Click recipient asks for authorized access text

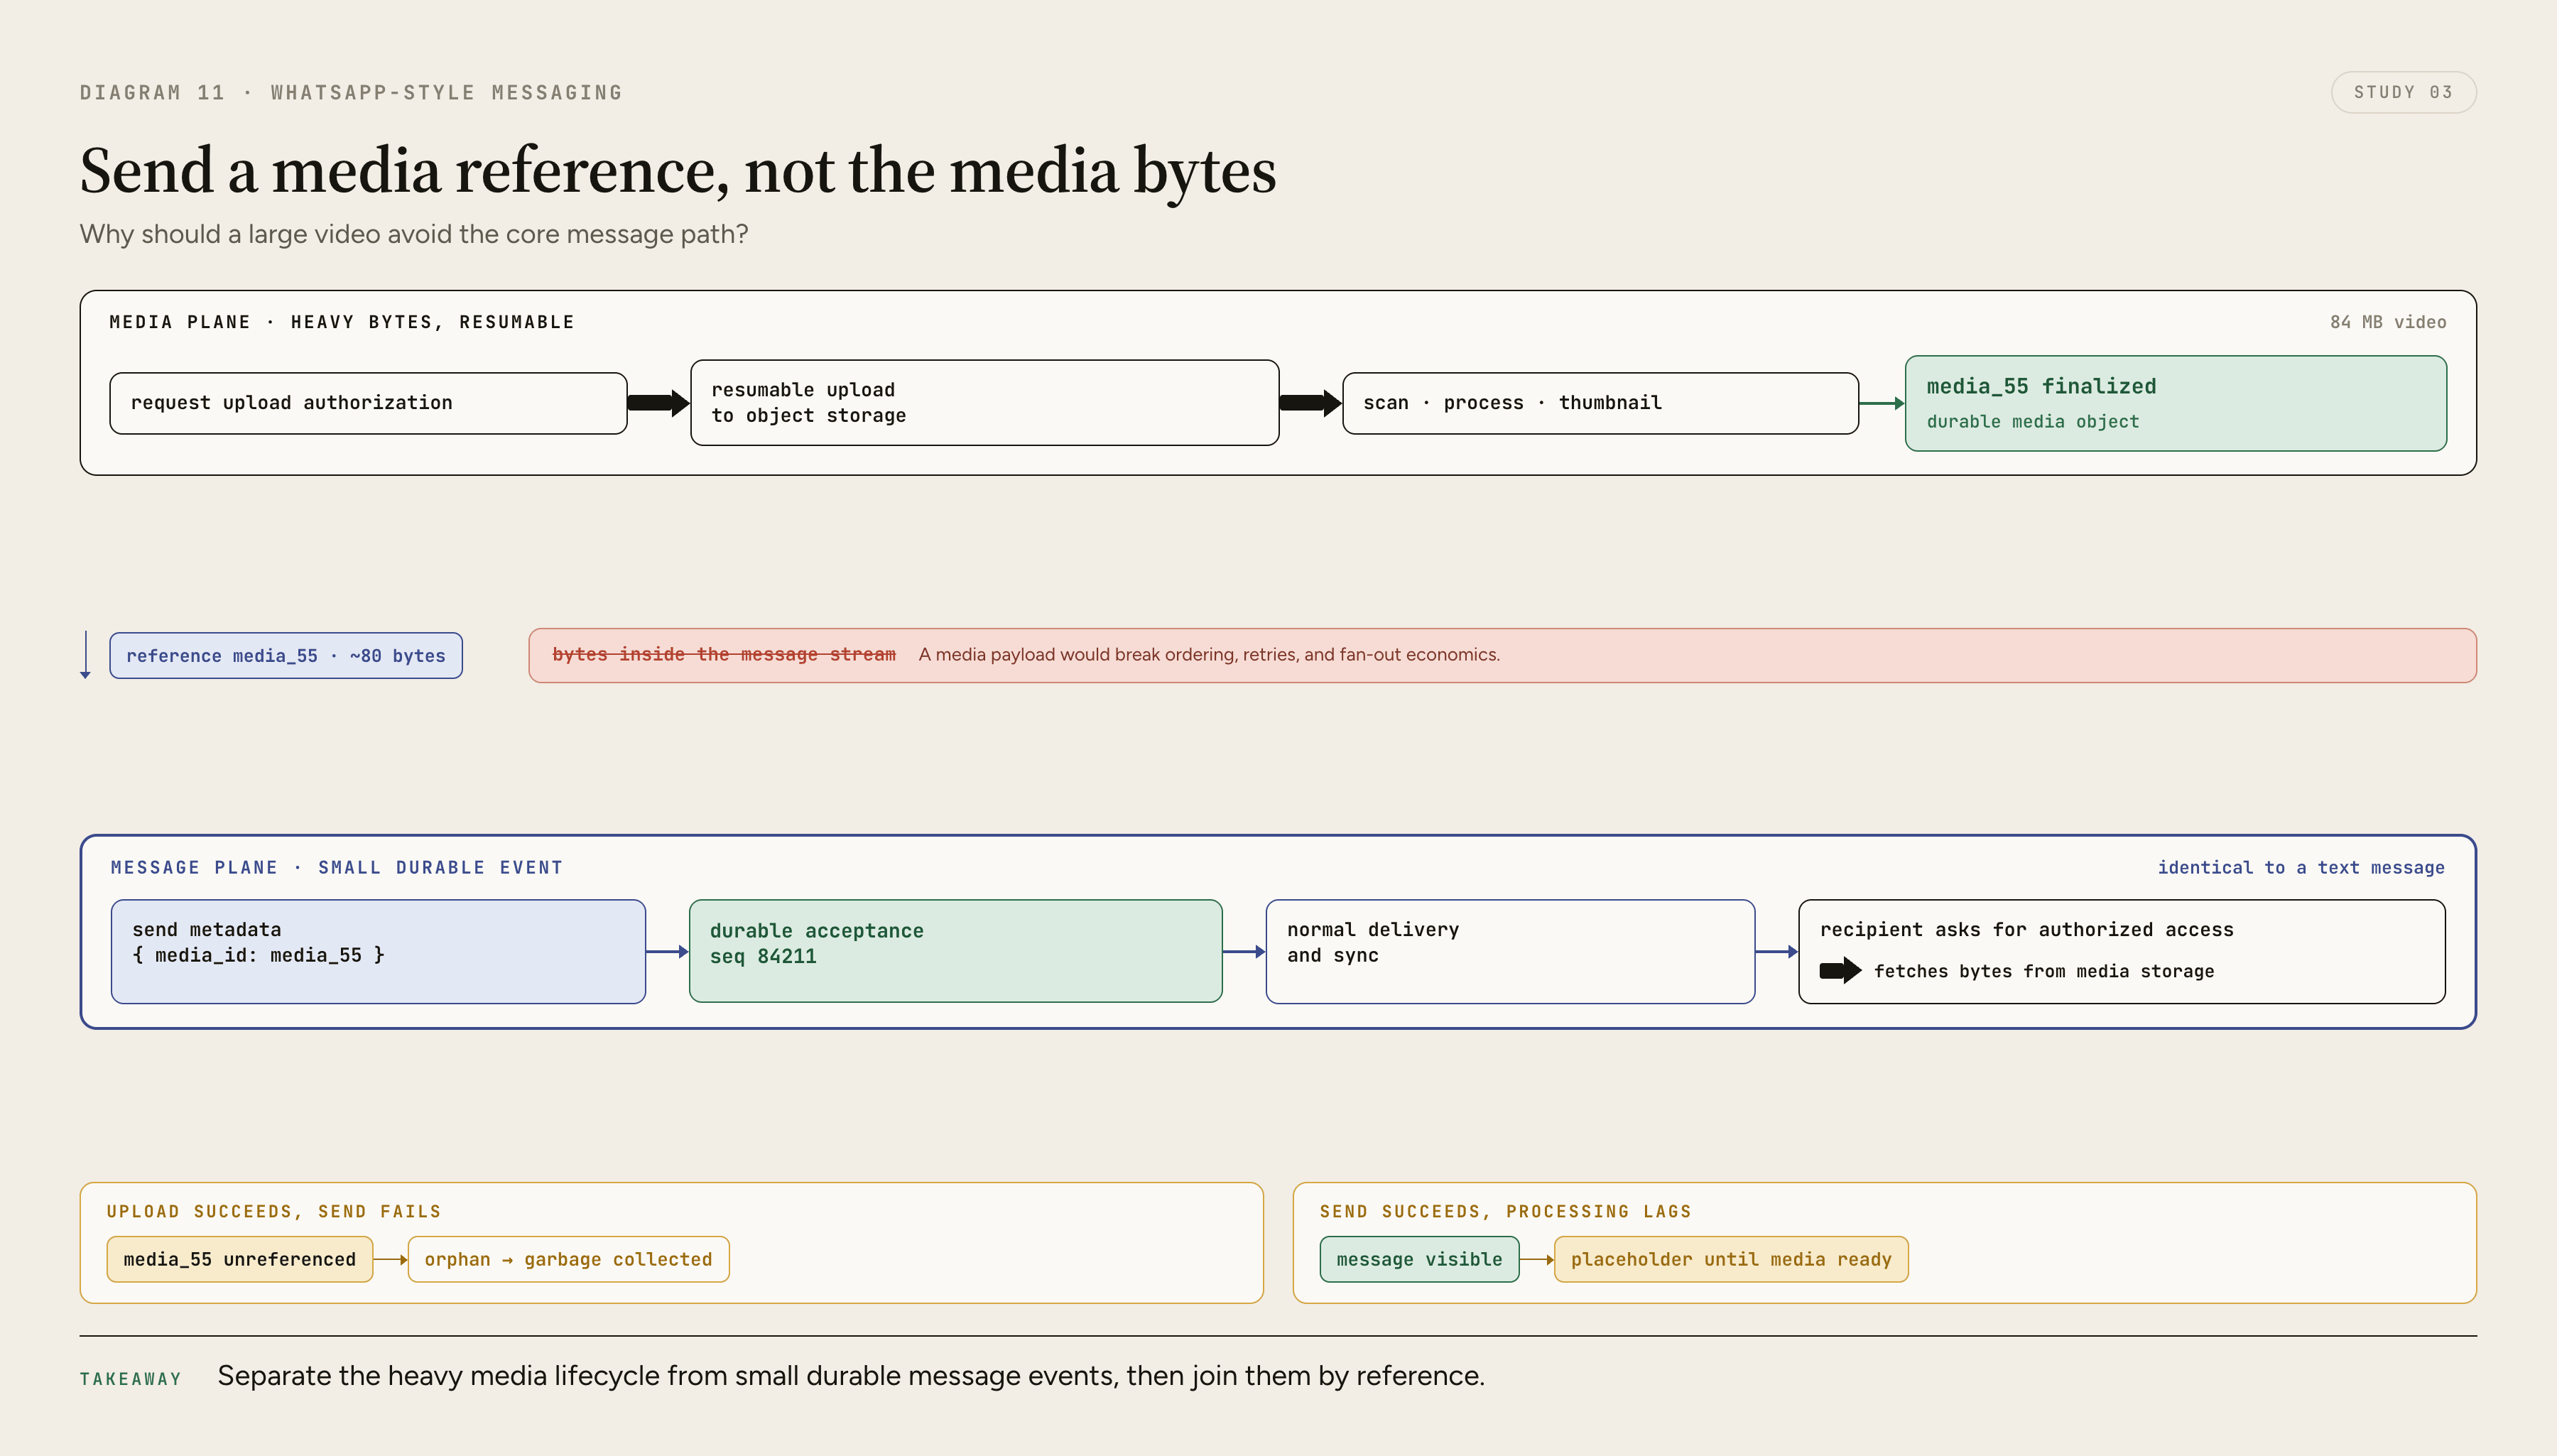pyautogui.click(x=2026, y=929)
